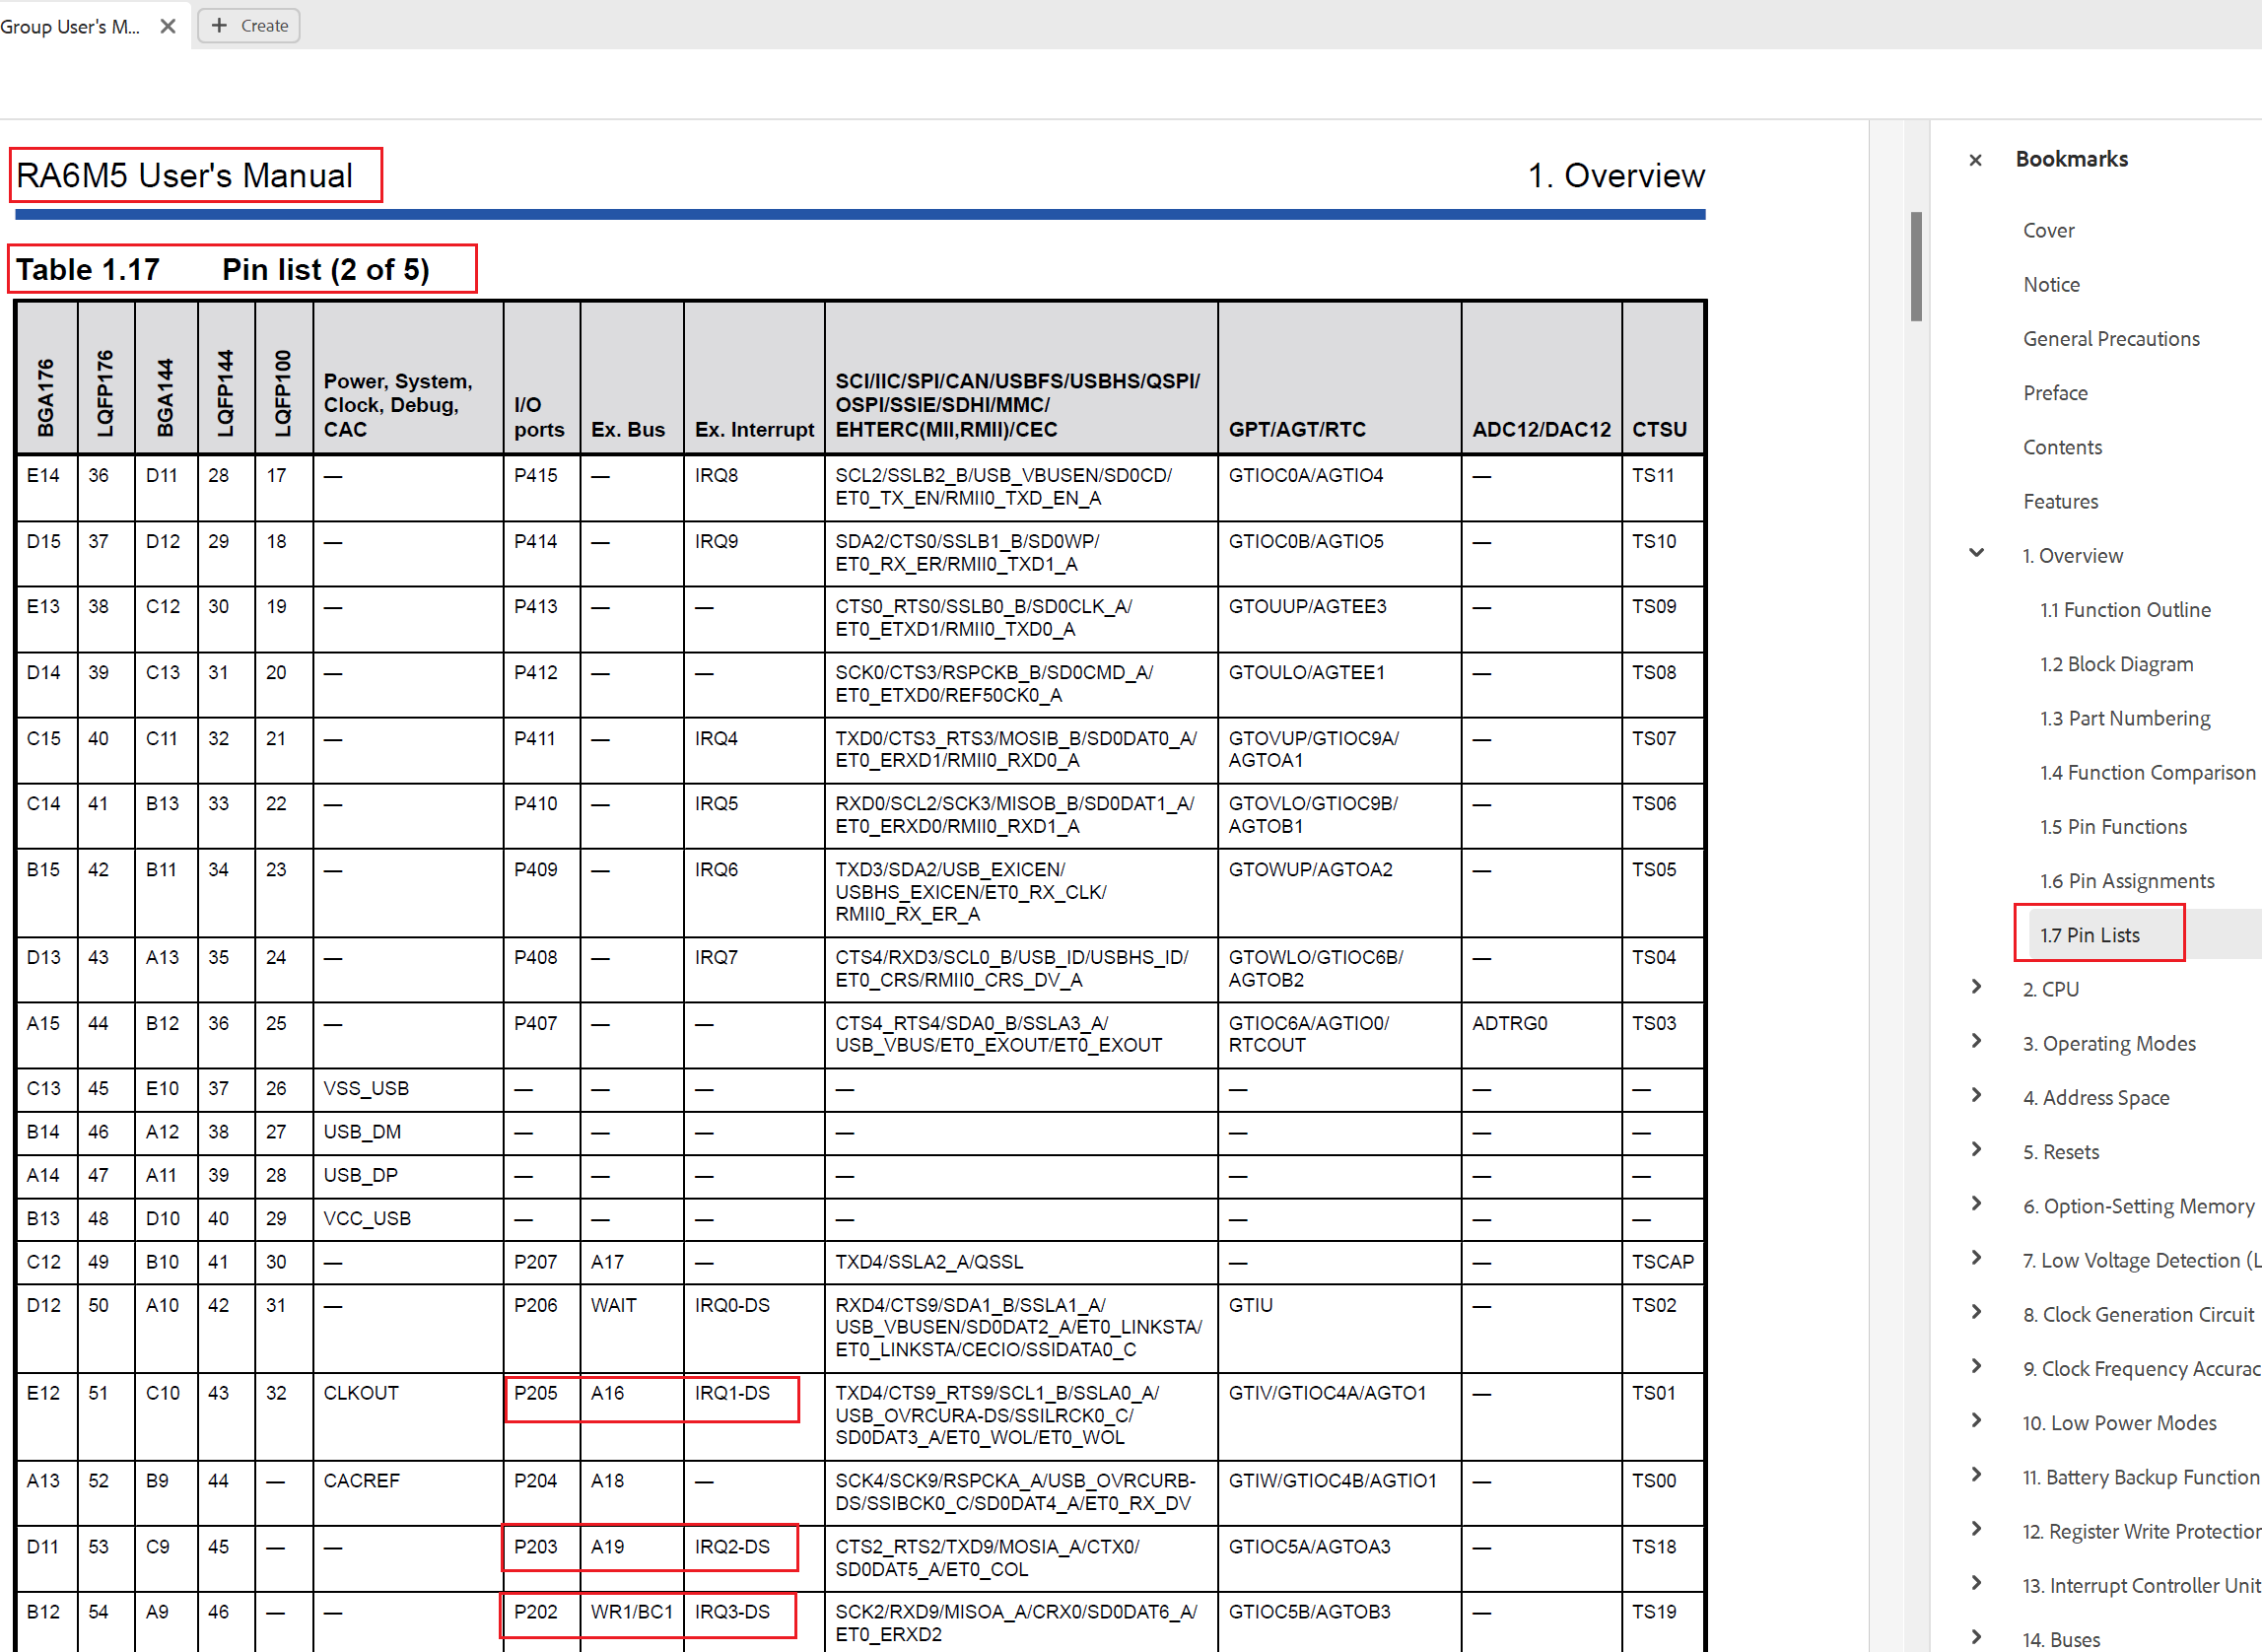The image size is (2262, 1652).
Task: Expand the 3. Operating Modes bookmark
Action: click(x=1976, y=1041)
